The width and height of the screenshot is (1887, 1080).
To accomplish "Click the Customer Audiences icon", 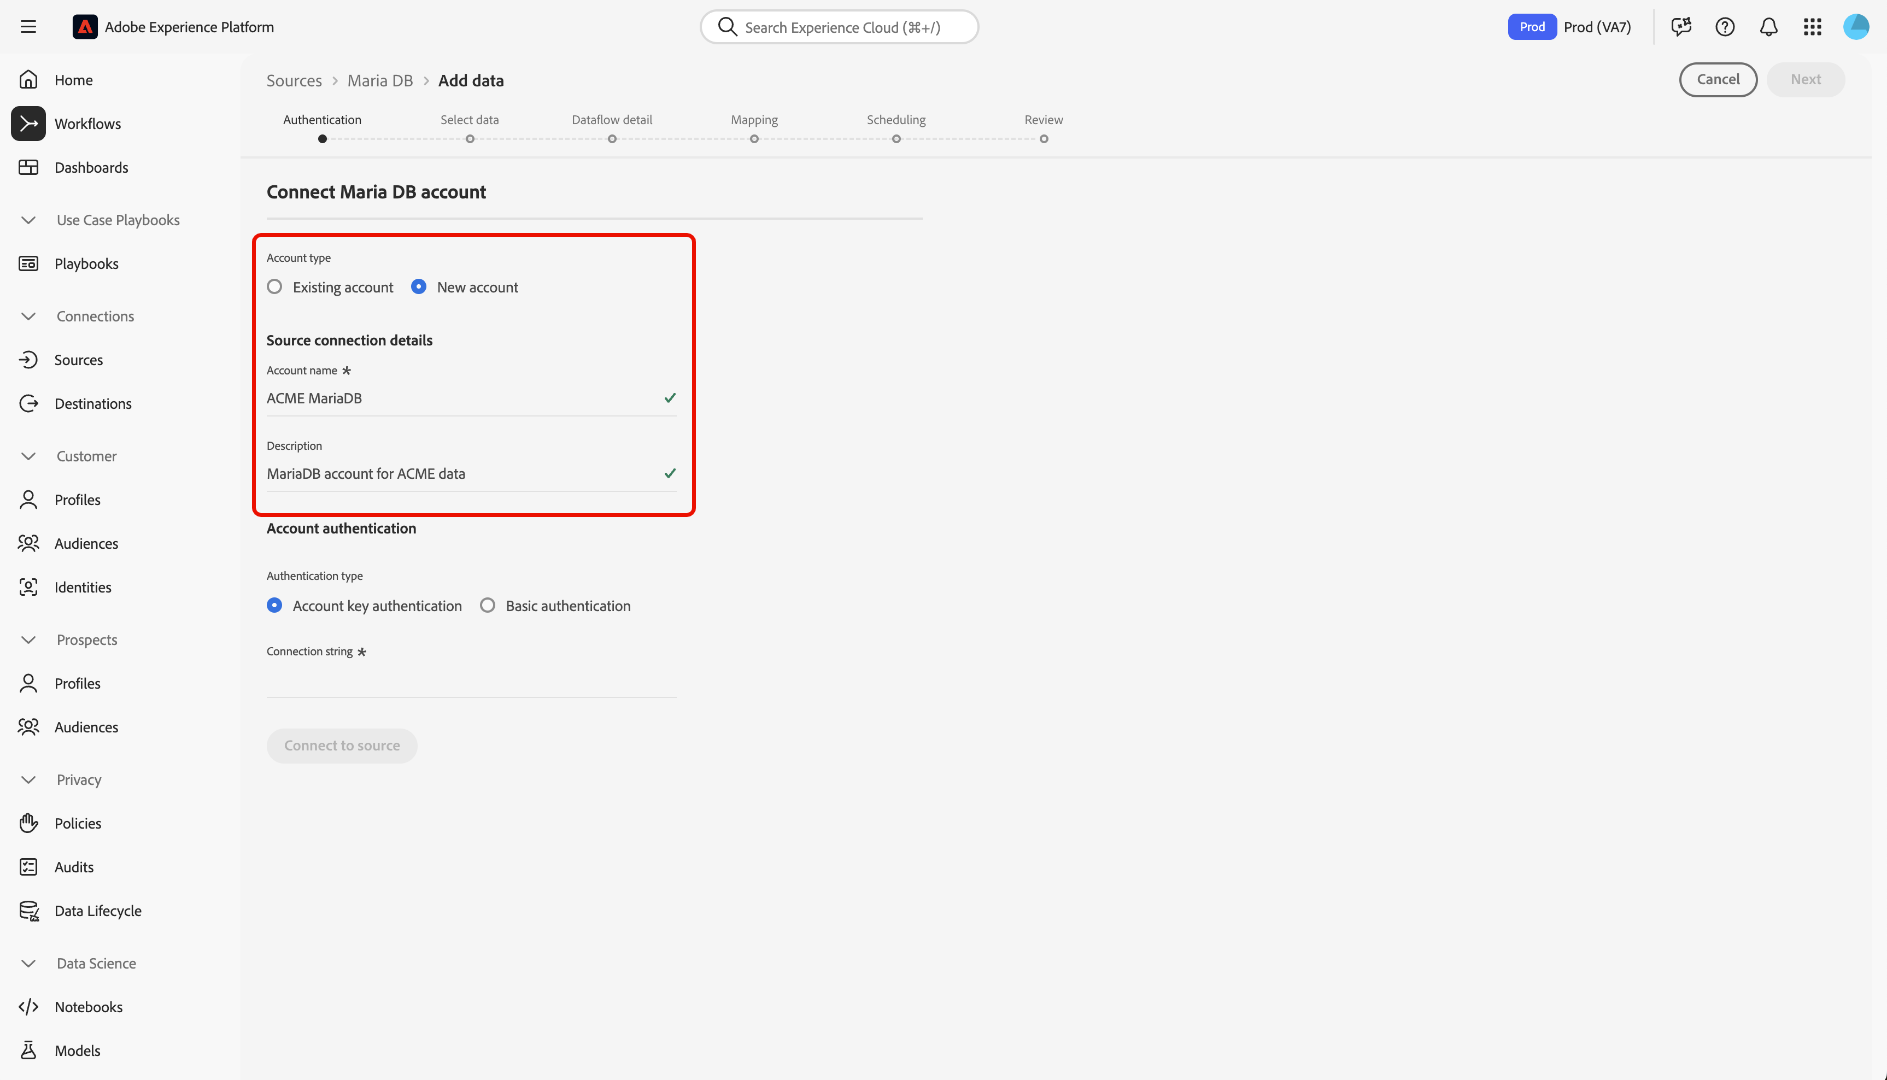I will pyautogui.click(x=29, y=544).
